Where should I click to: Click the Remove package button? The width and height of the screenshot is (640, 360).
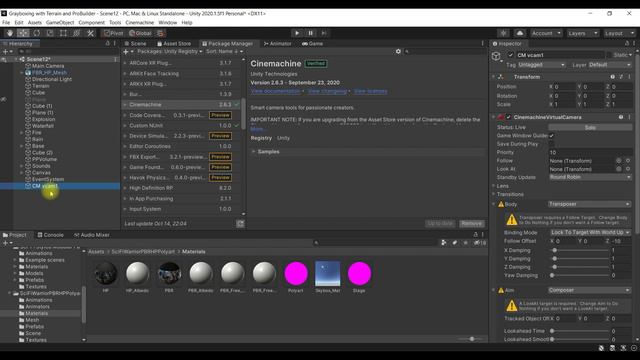tap(471, 224)
